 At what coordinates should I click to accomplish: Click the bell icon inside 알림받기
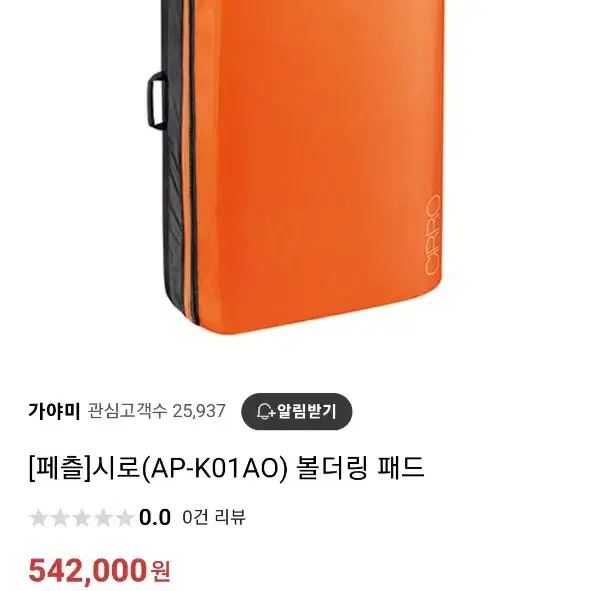[266, 412]
